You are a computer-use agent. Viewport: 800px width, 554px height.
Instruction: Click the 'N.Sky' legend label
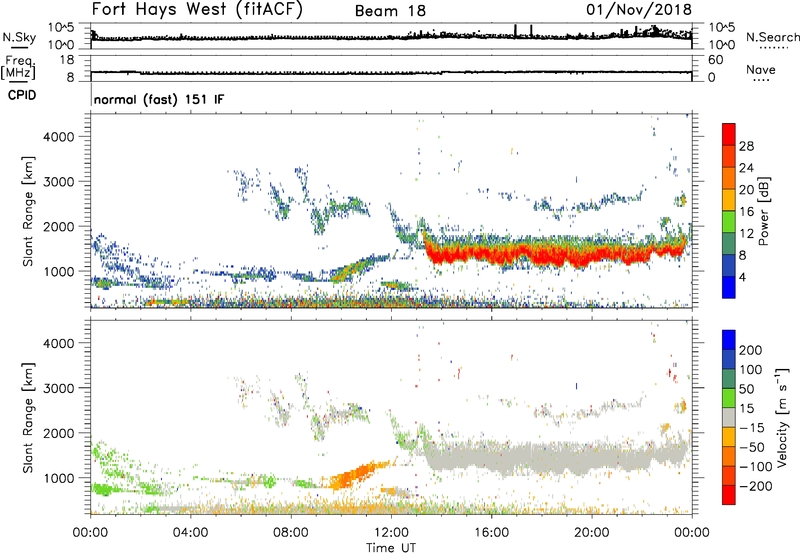(x=19, y=37)
